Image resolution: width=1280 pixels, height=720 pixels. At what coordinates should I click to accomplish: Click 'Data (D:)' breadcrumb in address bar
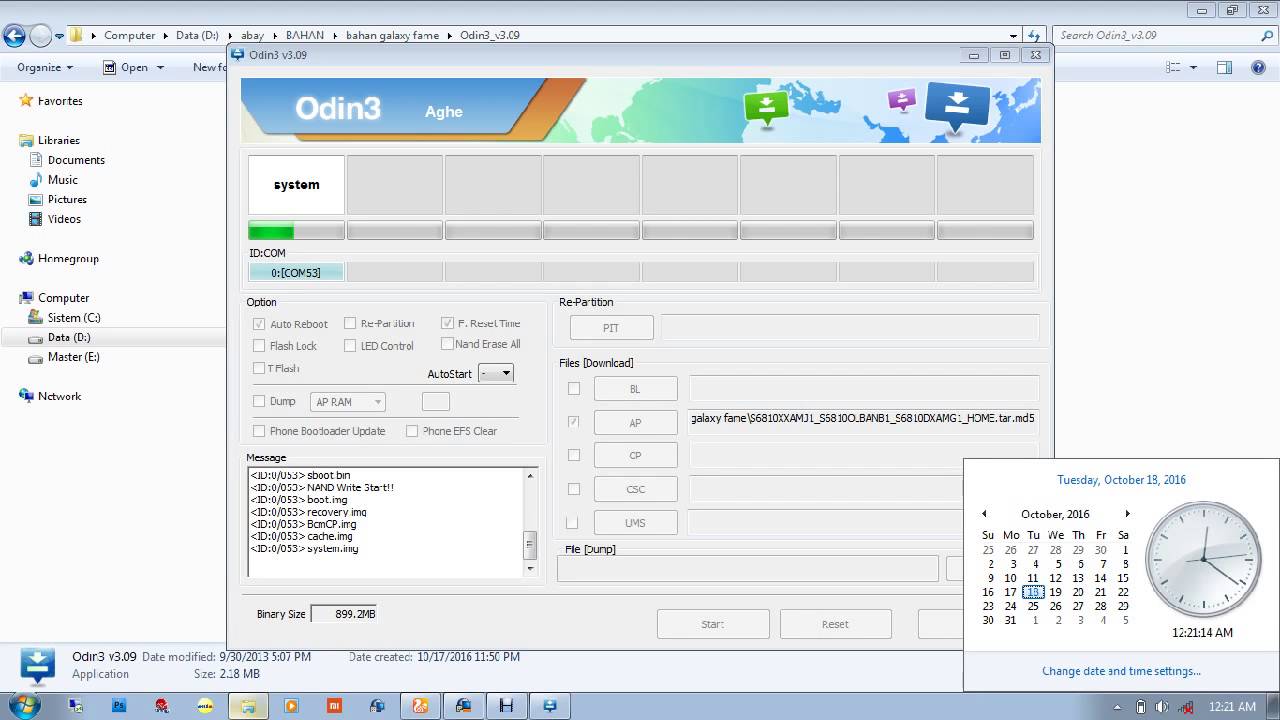(197, 35)
